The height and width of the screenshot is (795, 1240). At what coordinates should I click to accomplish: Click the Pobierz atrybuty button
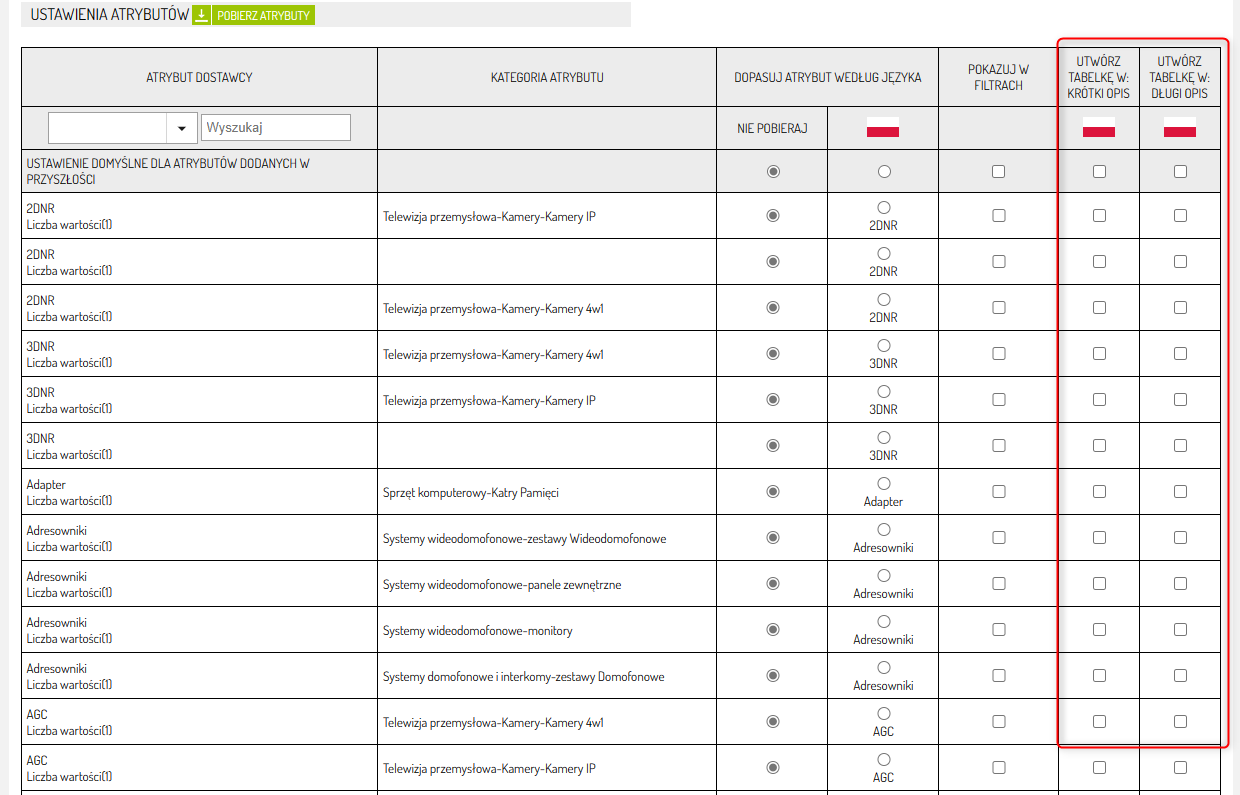[263, 15]
